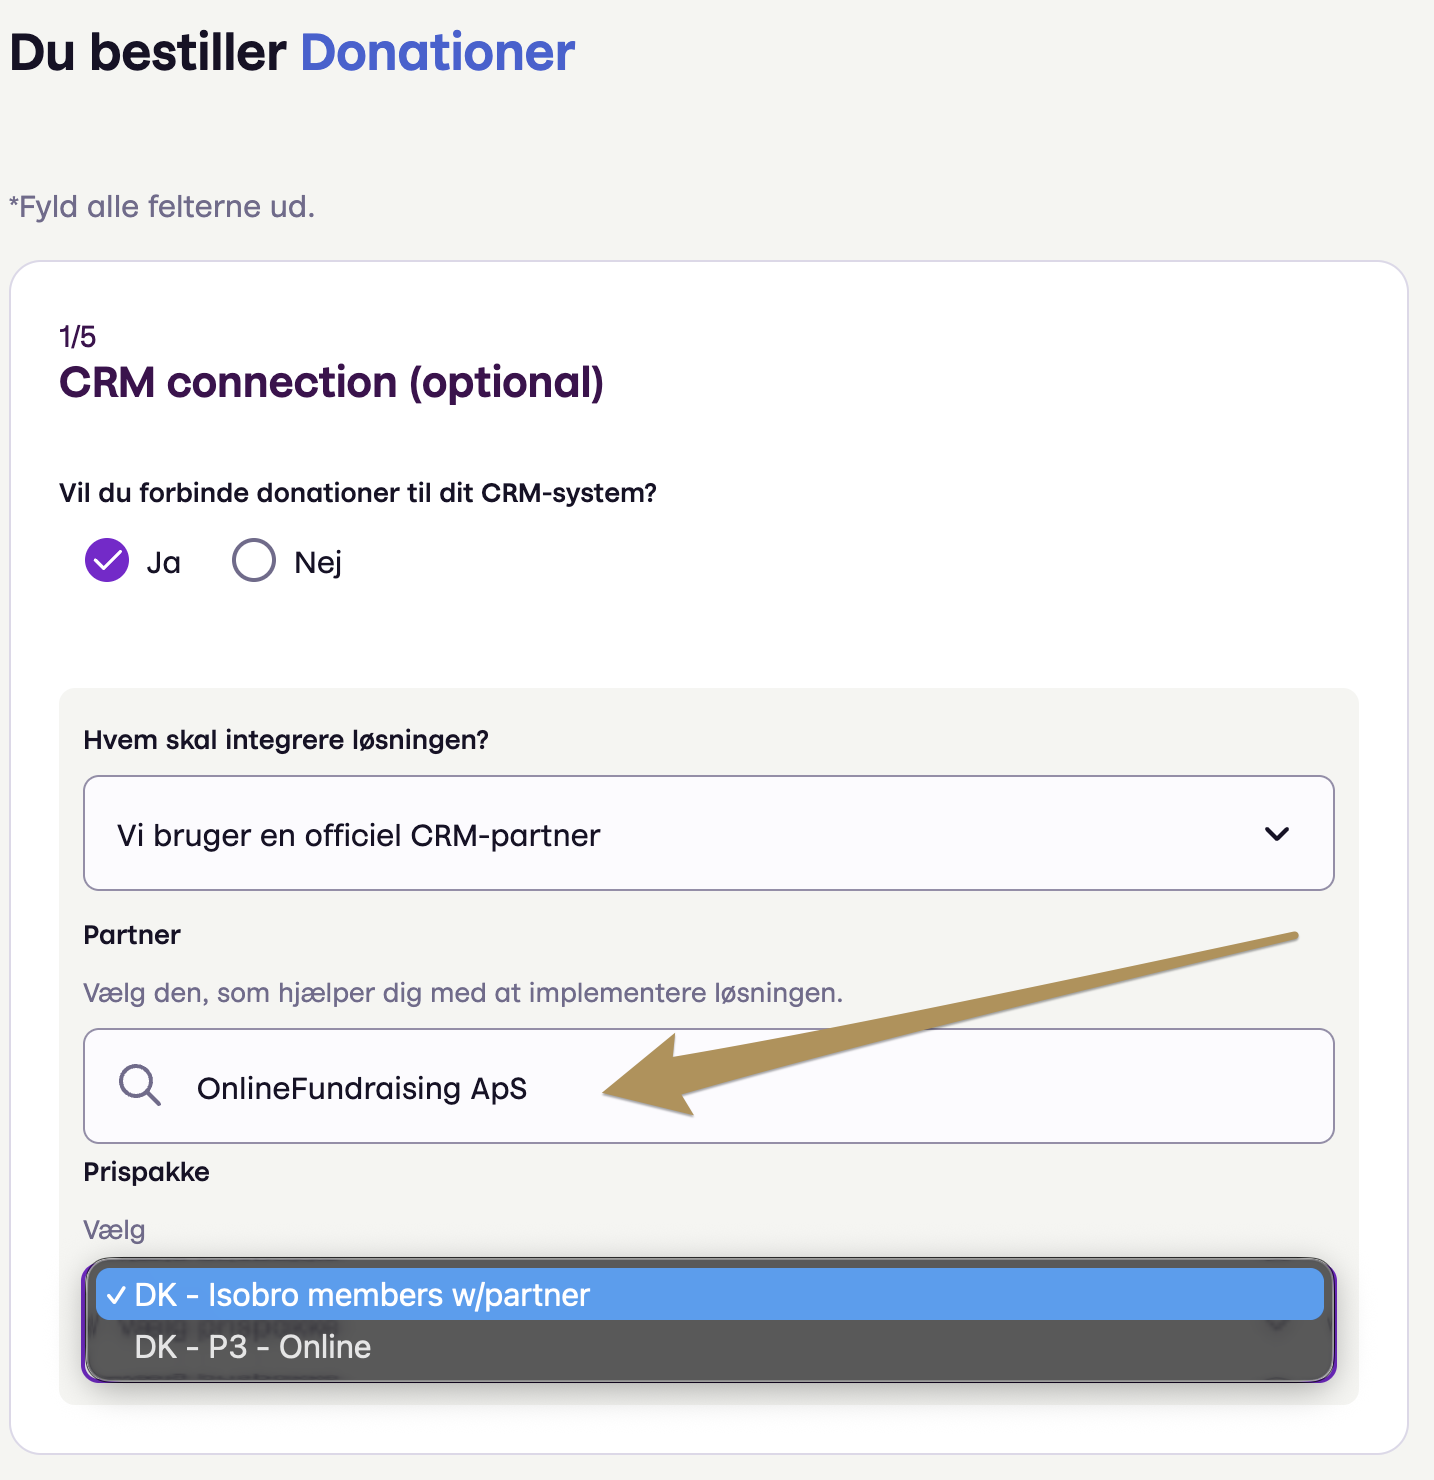Click the 'CRM connection (optional)' heading
Viewport: 1434px width, 1480px height.
331,383
